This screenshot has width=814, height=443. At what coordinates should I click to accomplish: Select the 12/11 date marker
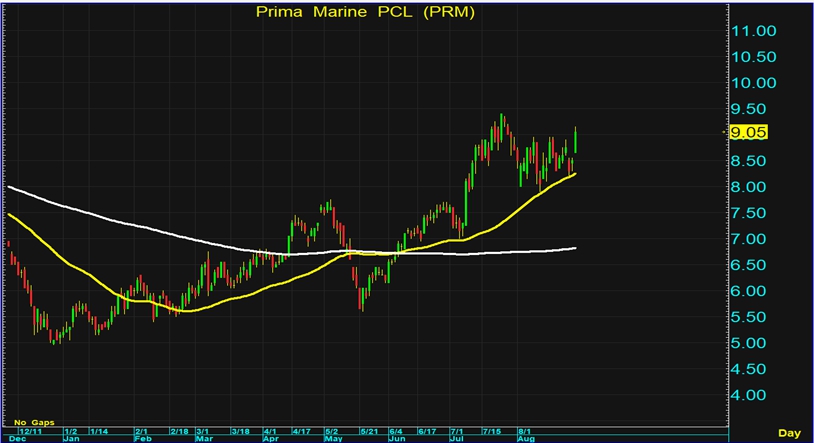31,432
